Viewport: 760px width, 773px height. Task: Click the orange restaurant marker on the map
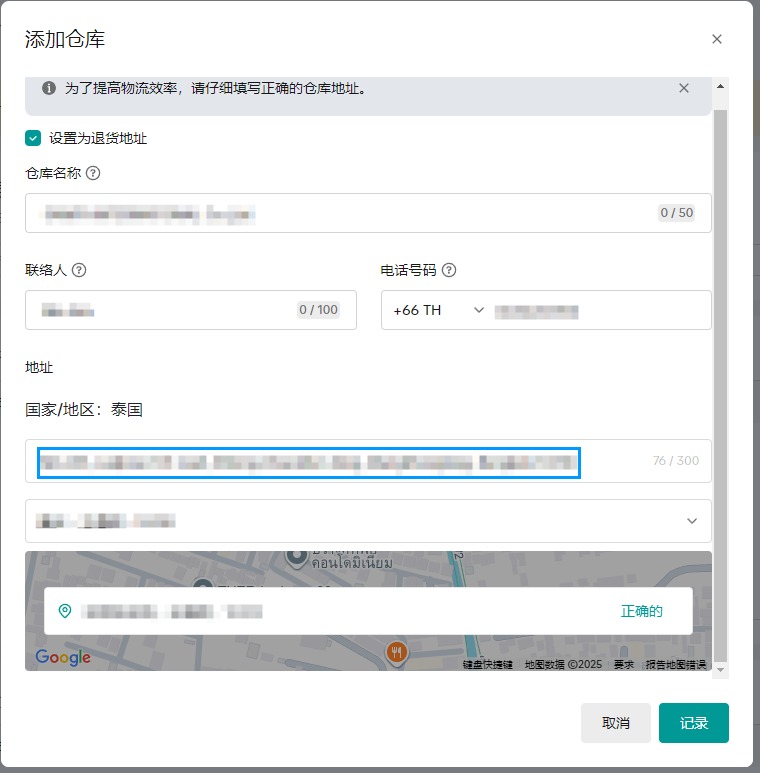[397, 653]
